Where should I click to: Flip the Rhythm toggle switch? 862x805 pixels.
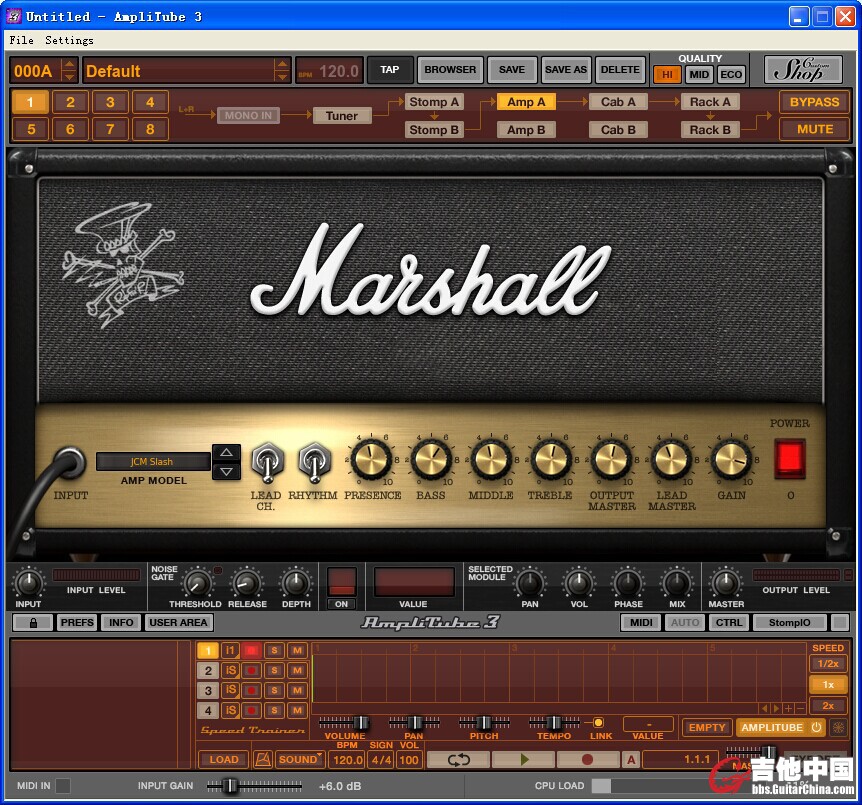pyautogui.click(x=314, y=461)
